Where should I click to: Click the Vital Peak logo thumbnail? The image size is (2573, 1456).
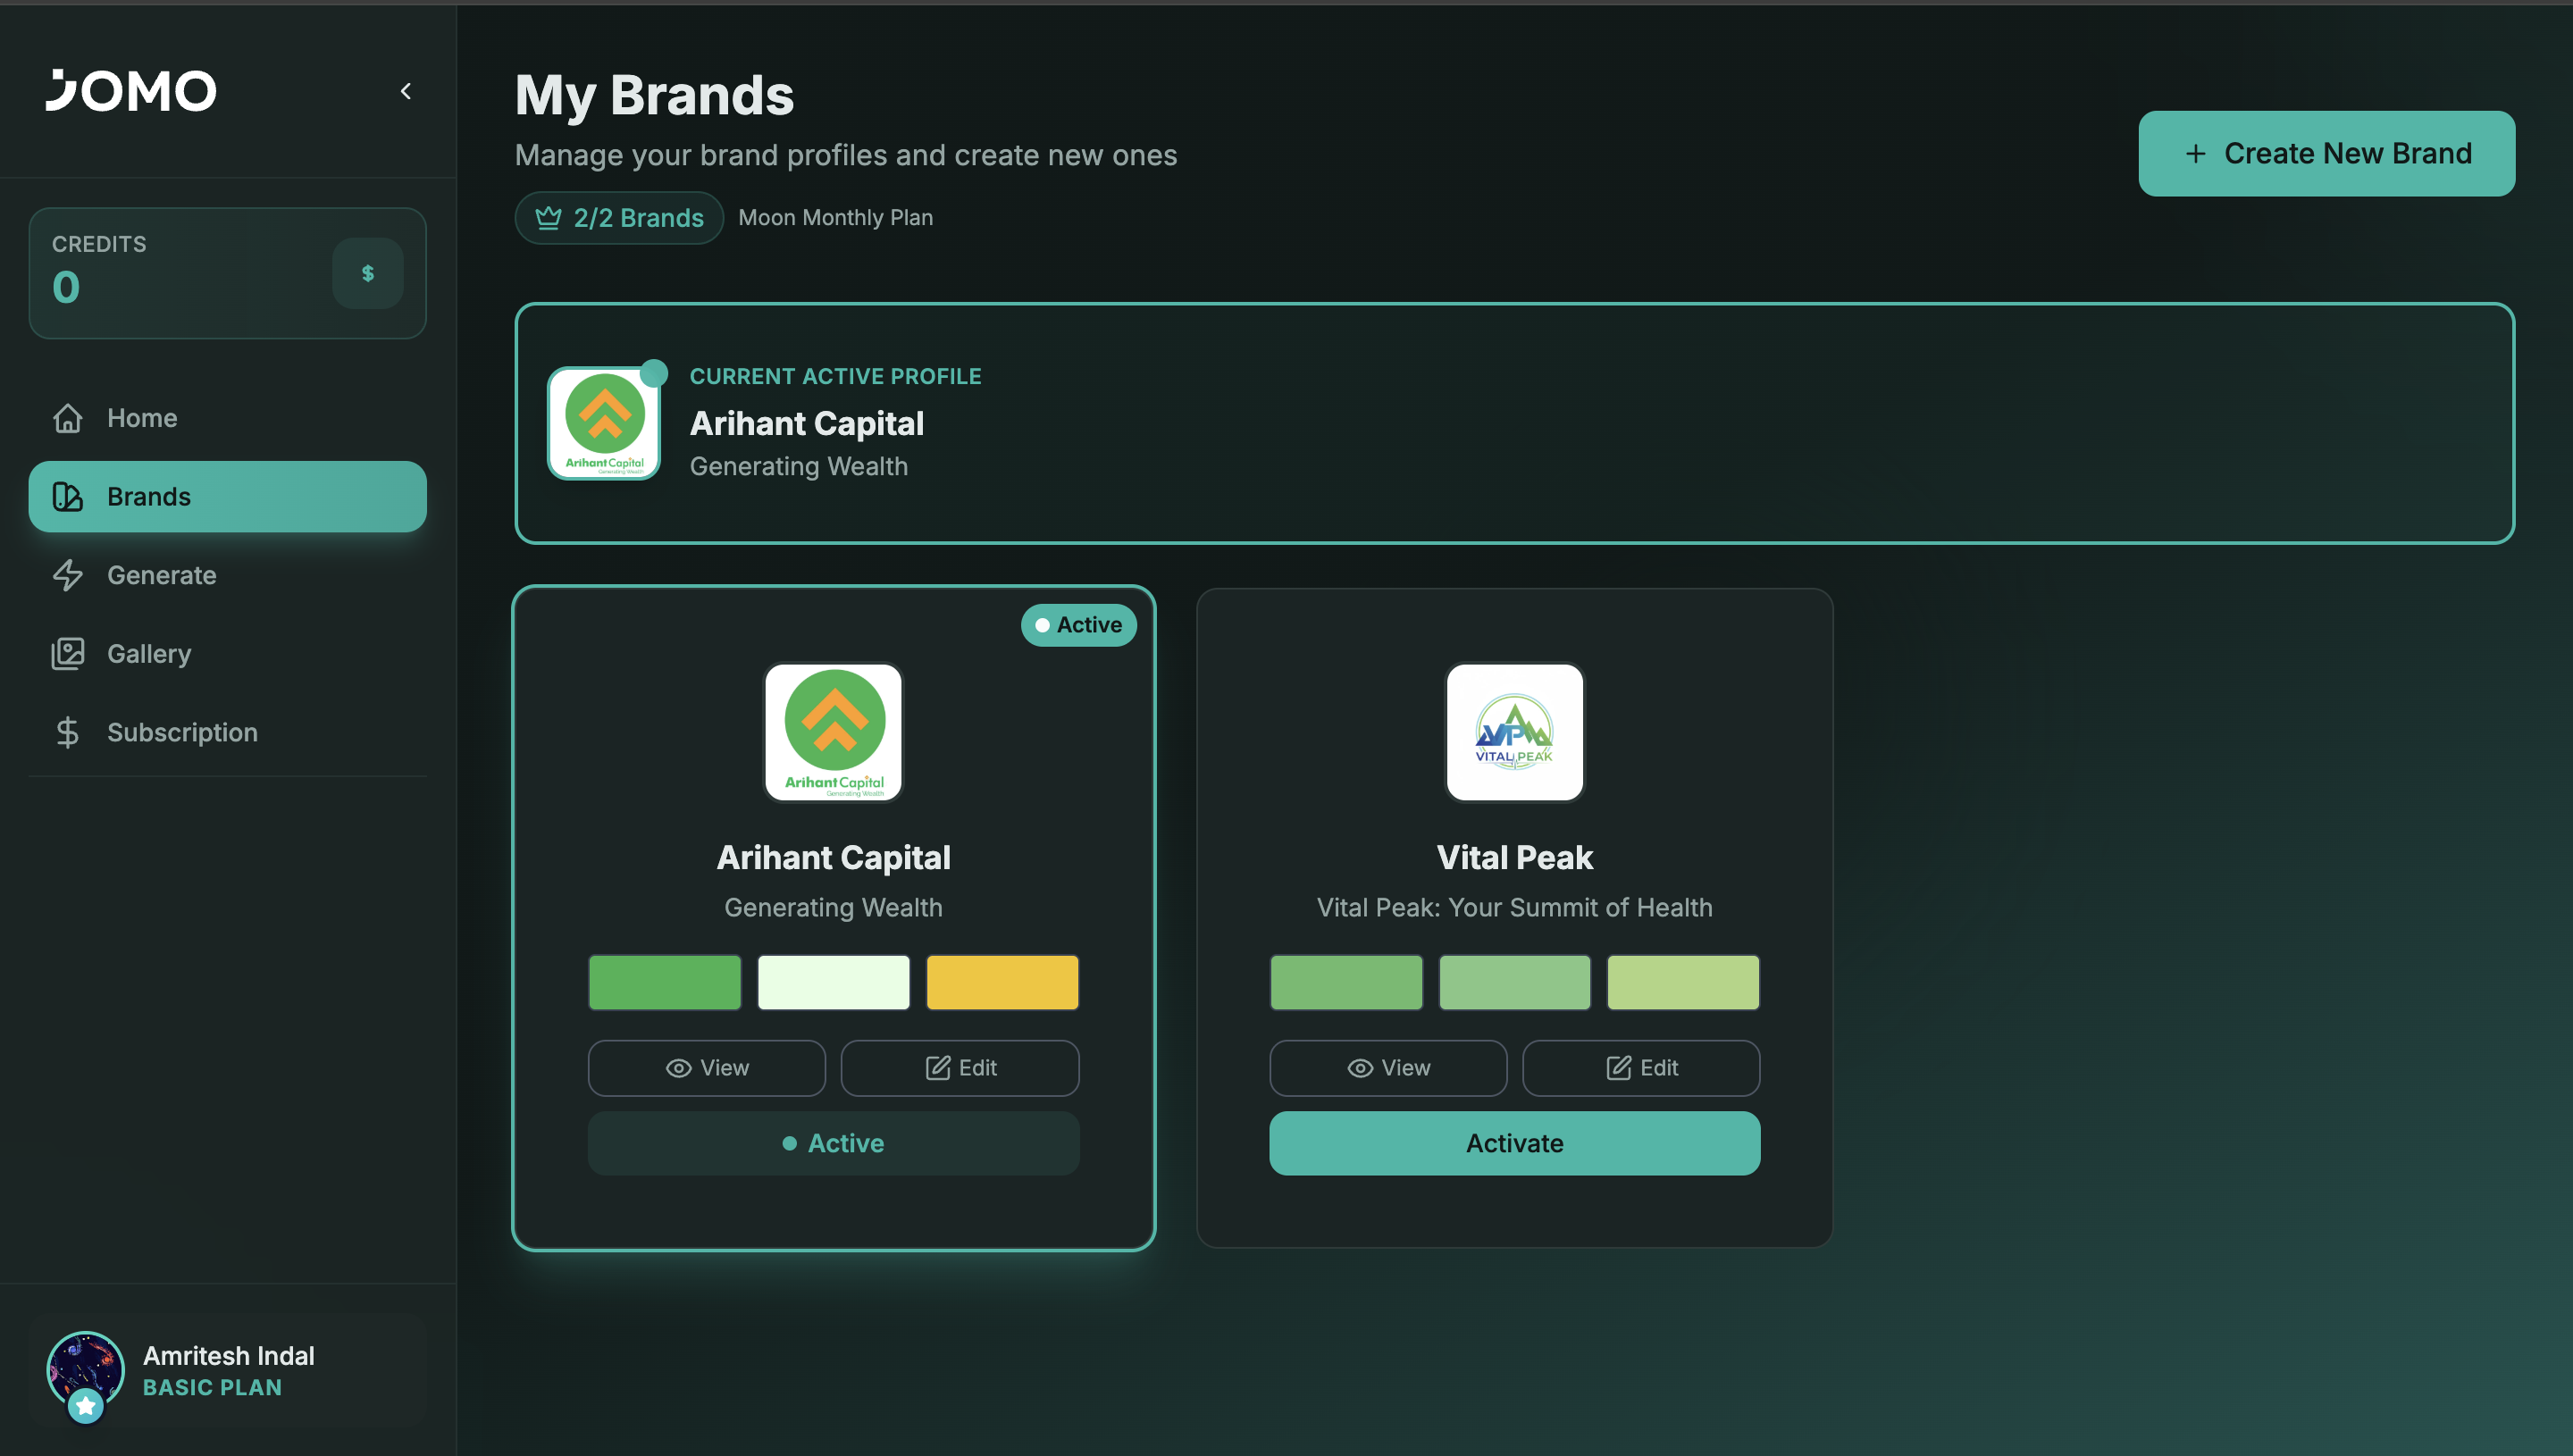pos(1514,732)
